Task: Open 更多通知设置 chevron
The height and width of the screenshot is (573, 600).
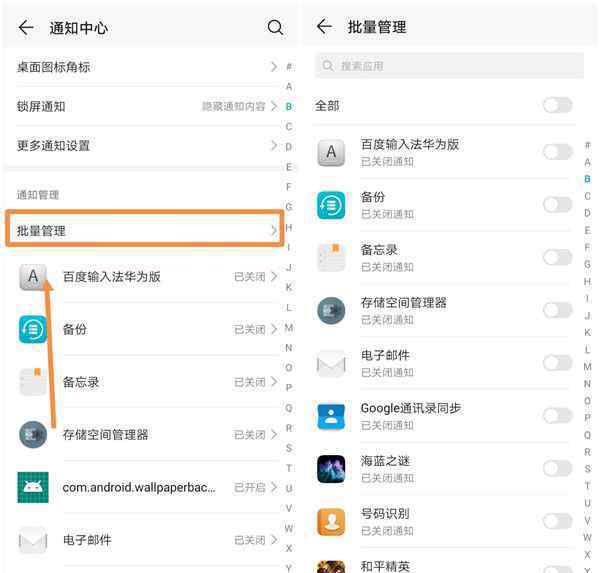Action: click(273, 145)
